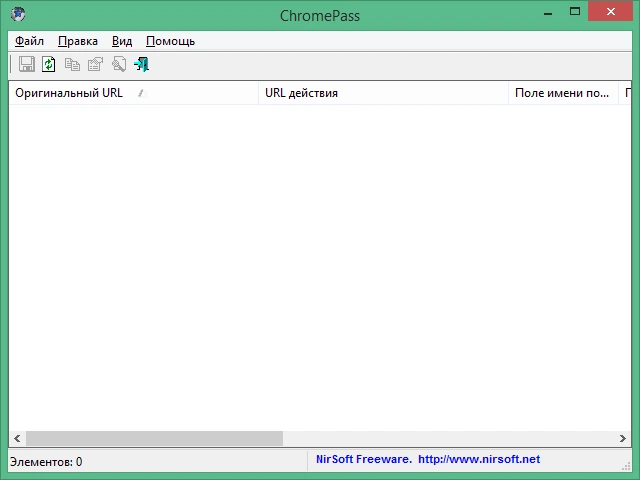Open the Вид menu

click(122, 41)
